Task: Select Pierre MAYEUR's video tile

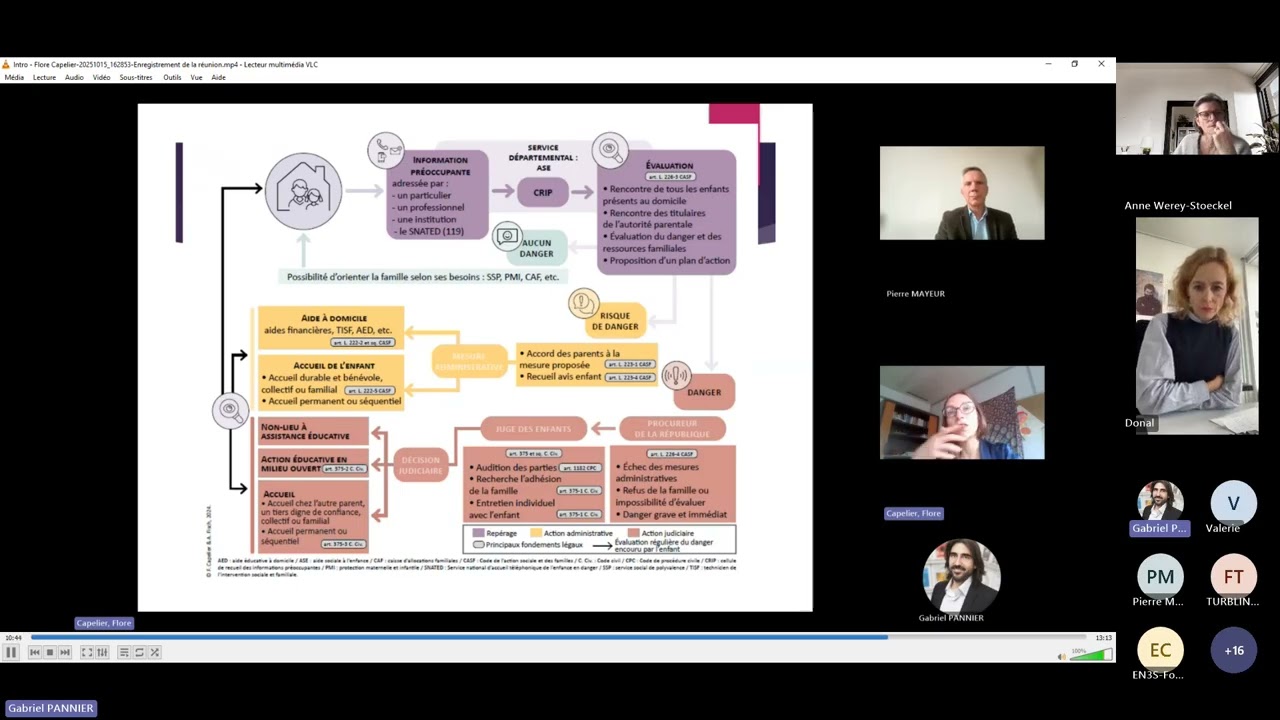Action: click(x=962, y=193)
